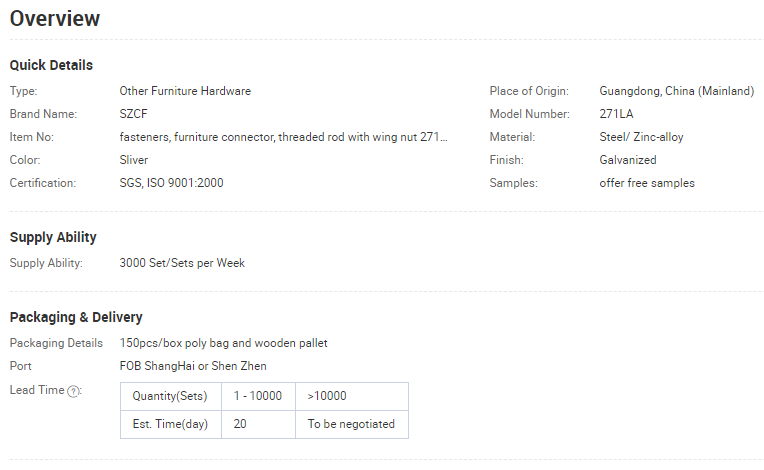Click the 'To be negotiated' table cell

pyautogui.click(x=352, y=424)
